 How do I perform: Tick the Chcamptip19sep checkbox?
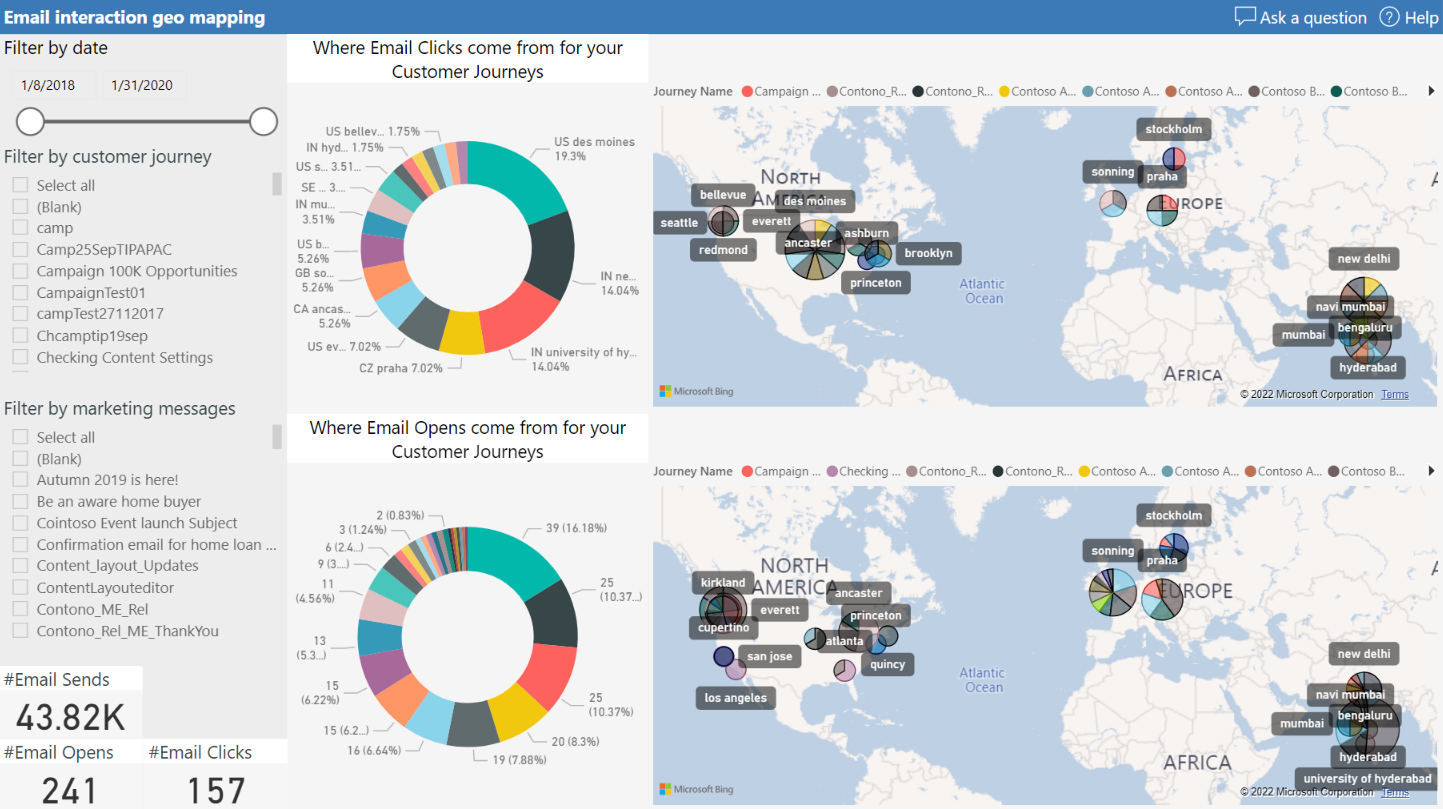[x=20, y=335]
